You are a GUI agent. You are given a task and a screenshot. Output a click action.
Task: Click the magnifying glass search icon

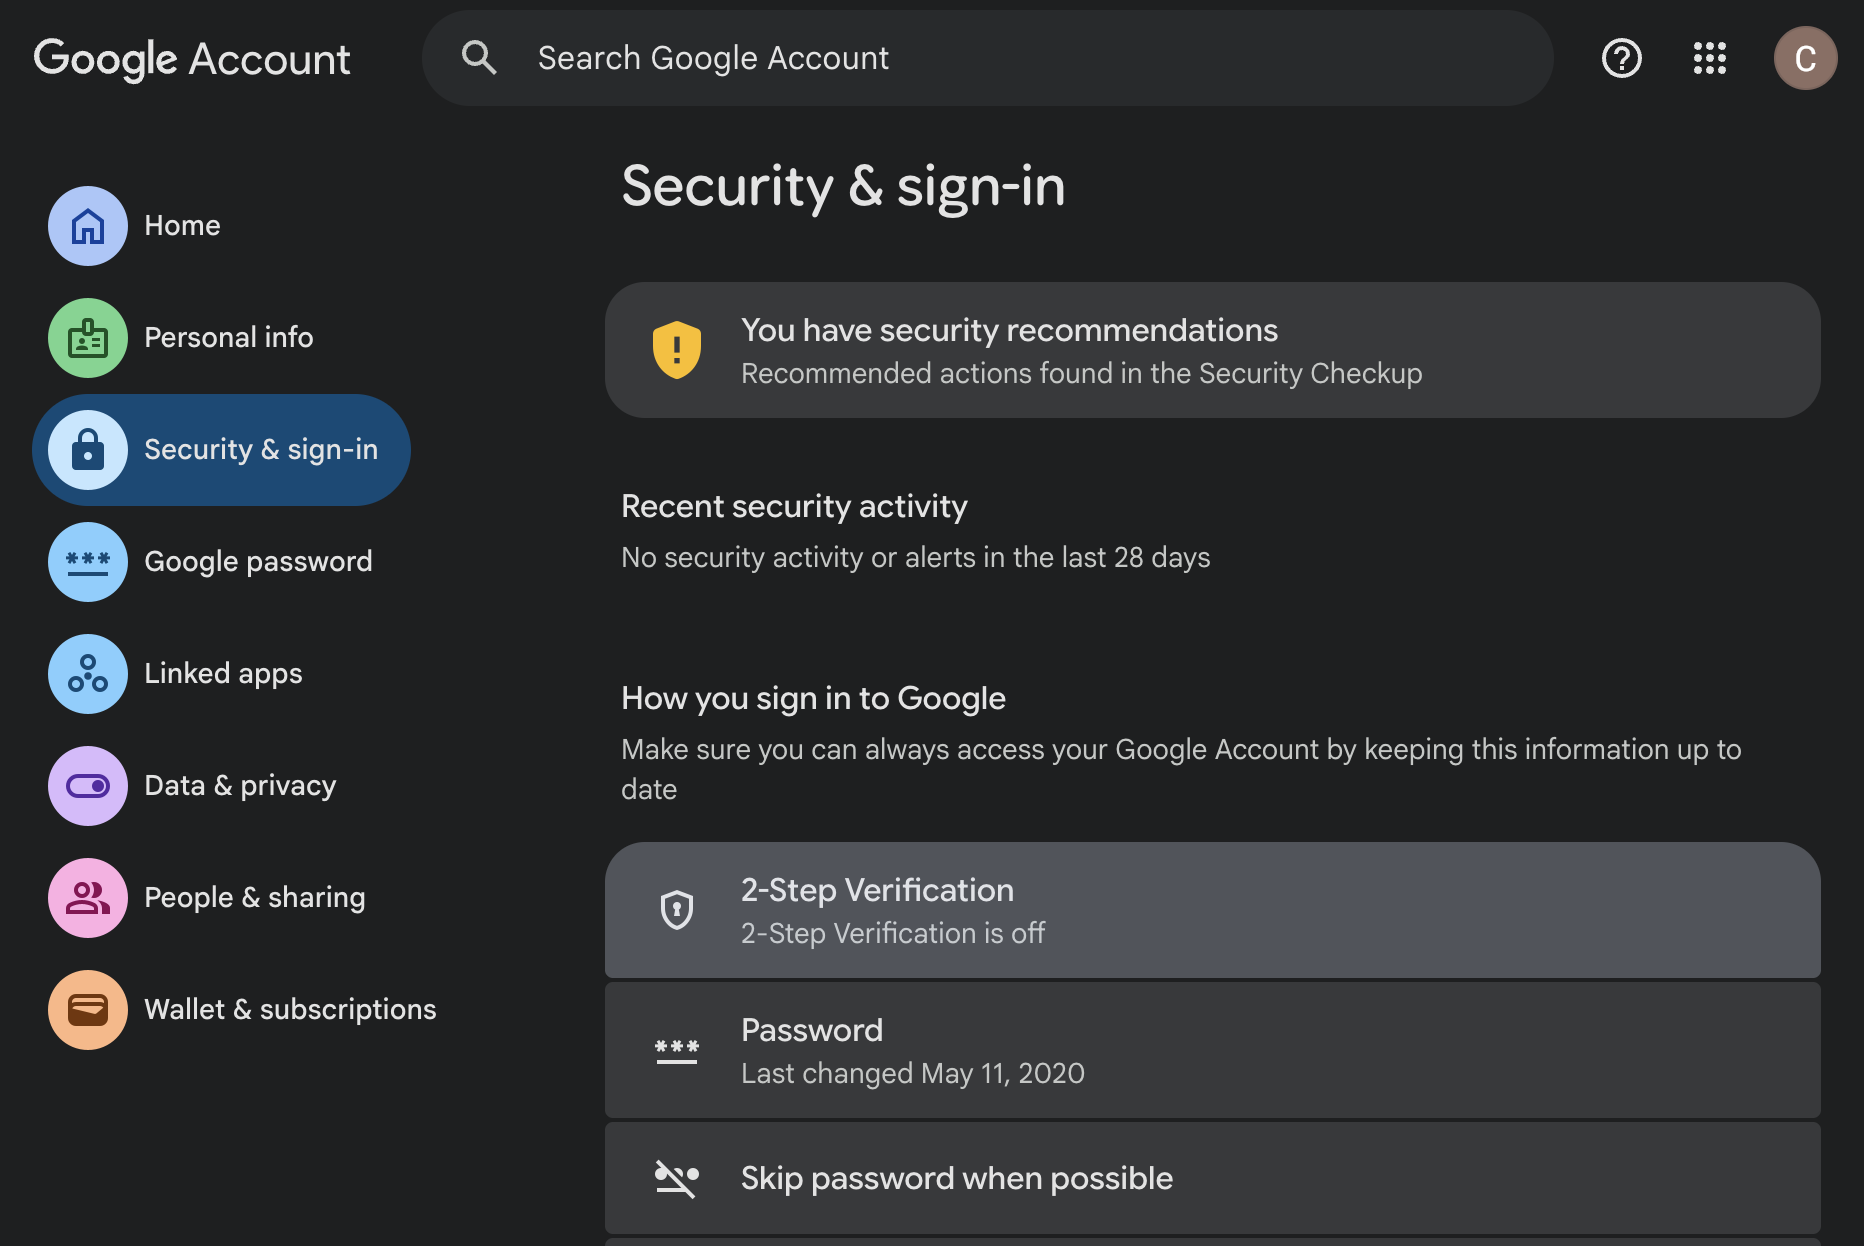(479, 58)
